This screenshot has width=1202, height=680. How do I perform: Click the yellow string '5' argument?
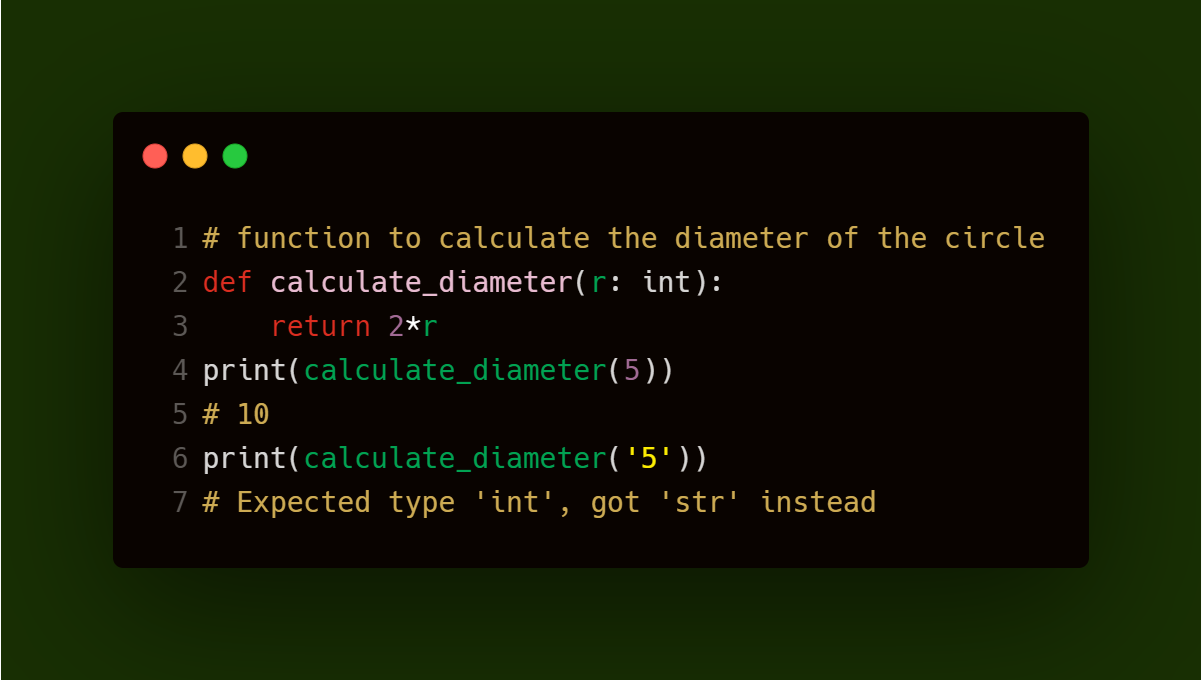(649, 458)
